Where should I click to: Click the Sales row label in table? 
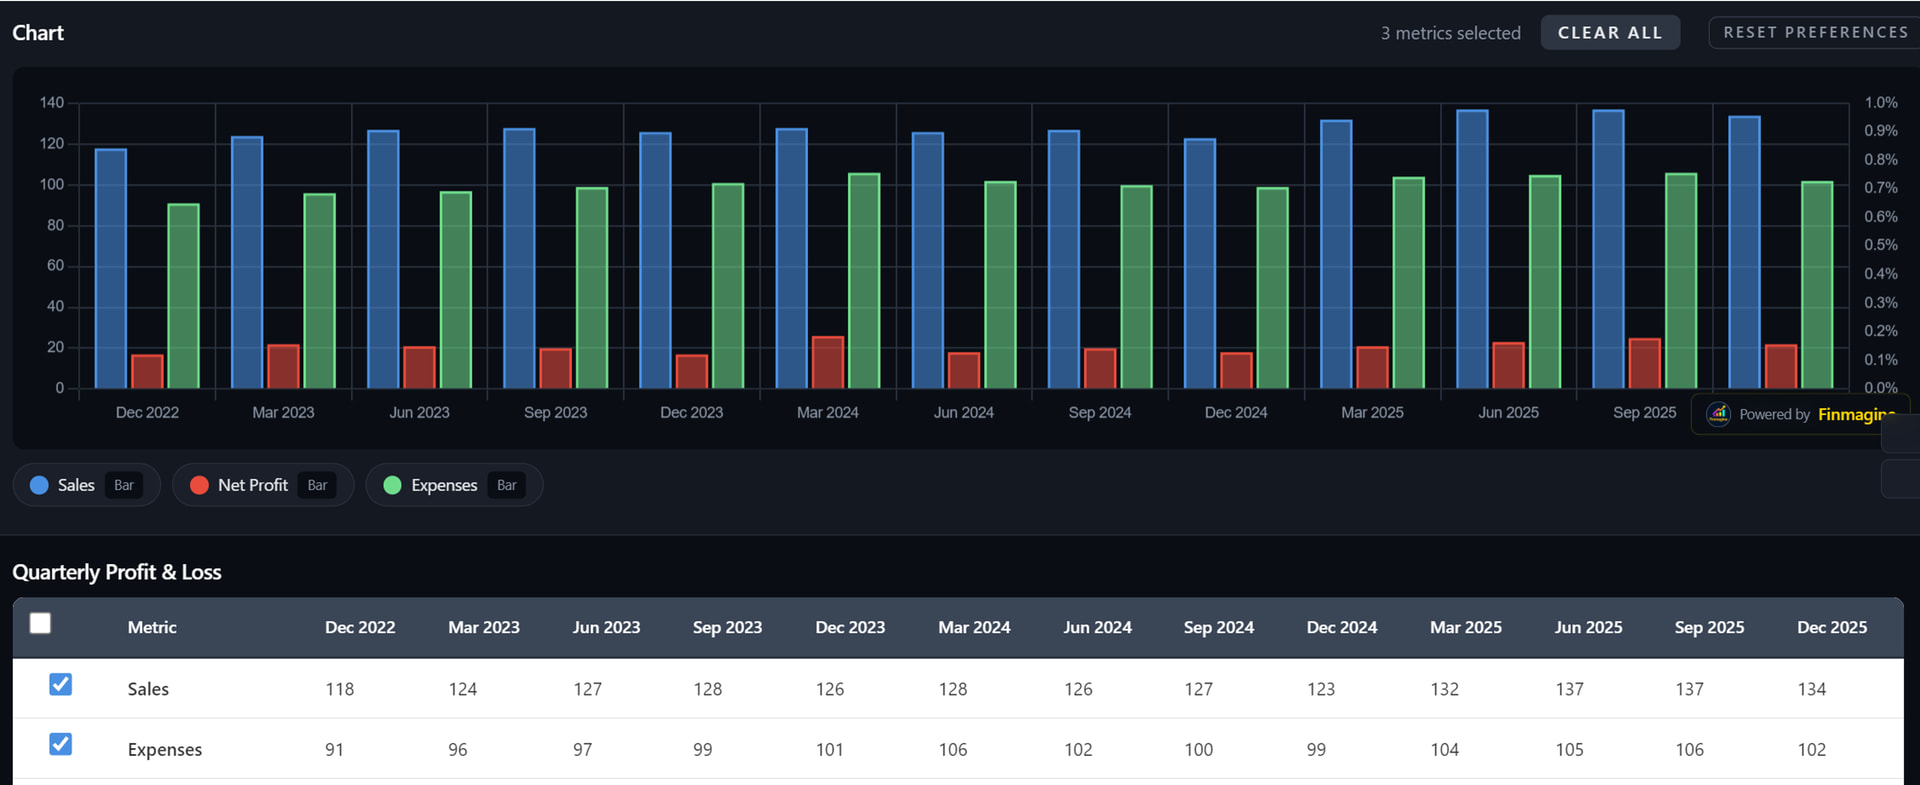click(148, 689)
